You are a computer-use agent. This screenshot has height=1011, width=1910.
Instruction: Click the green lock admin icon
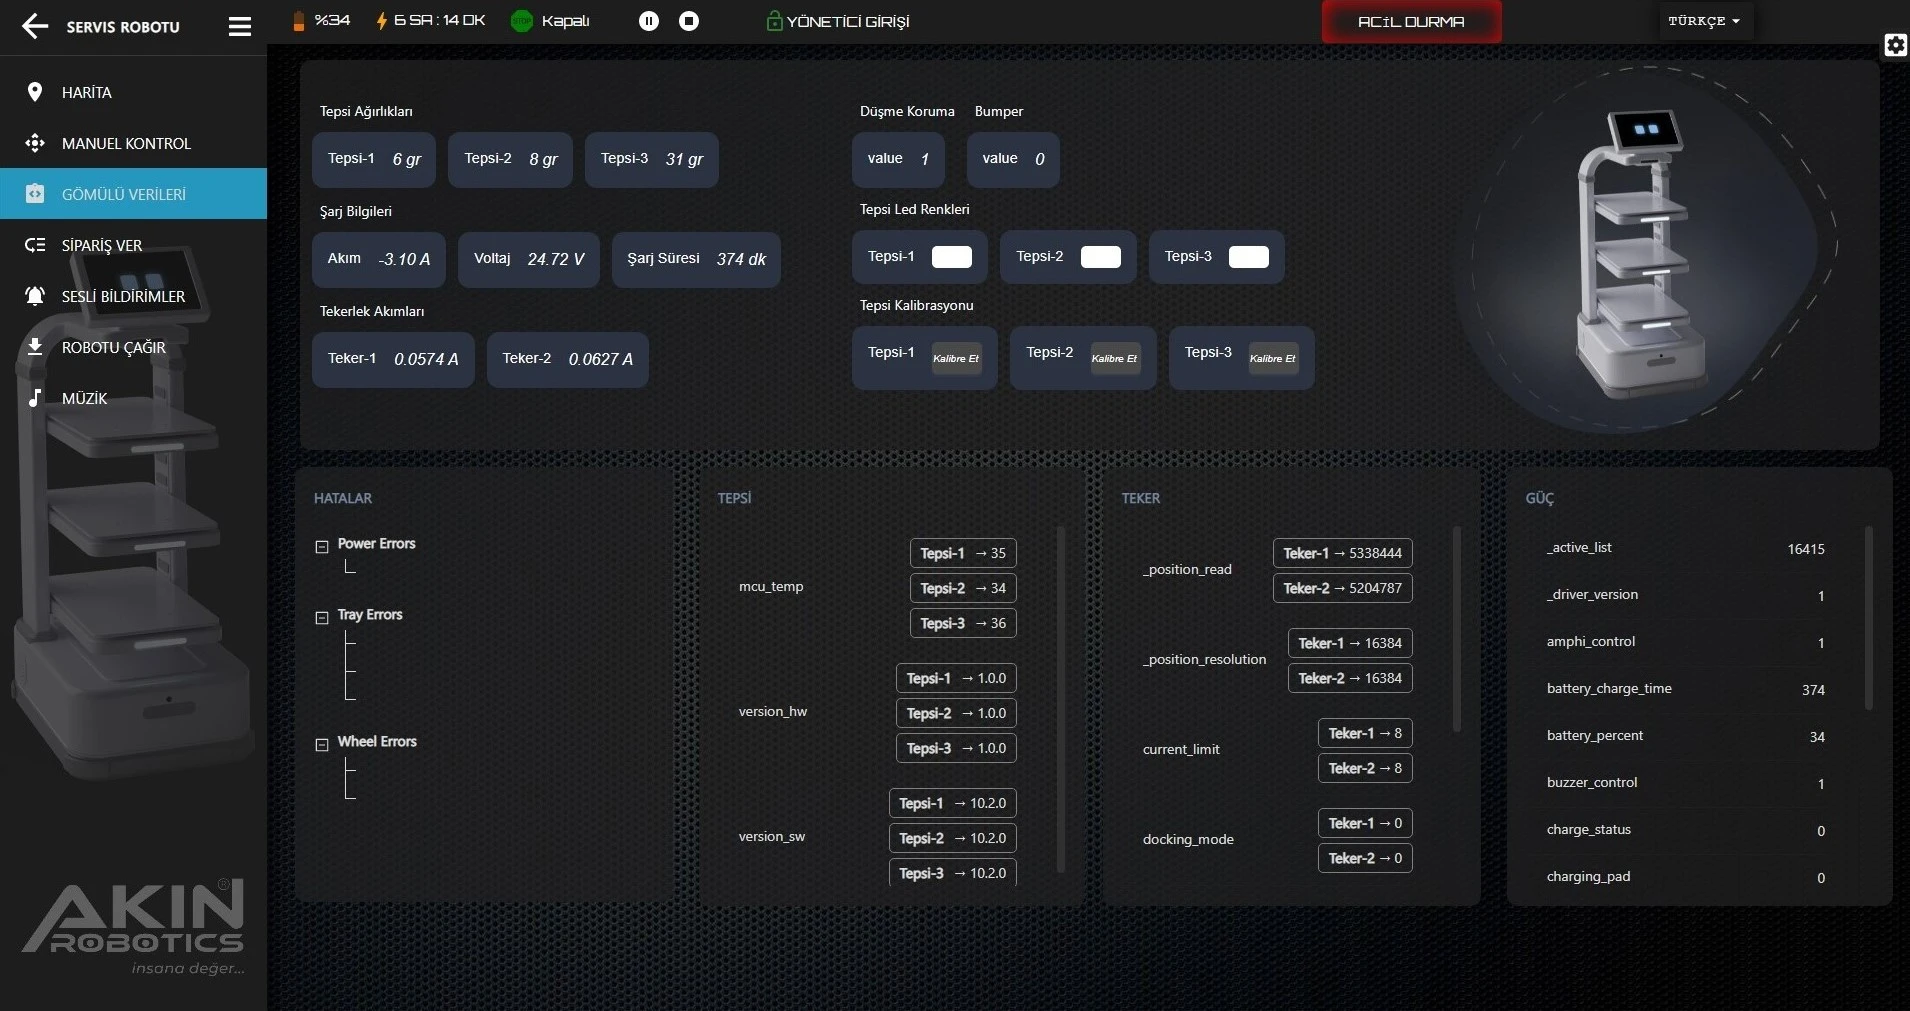[774, 21]
